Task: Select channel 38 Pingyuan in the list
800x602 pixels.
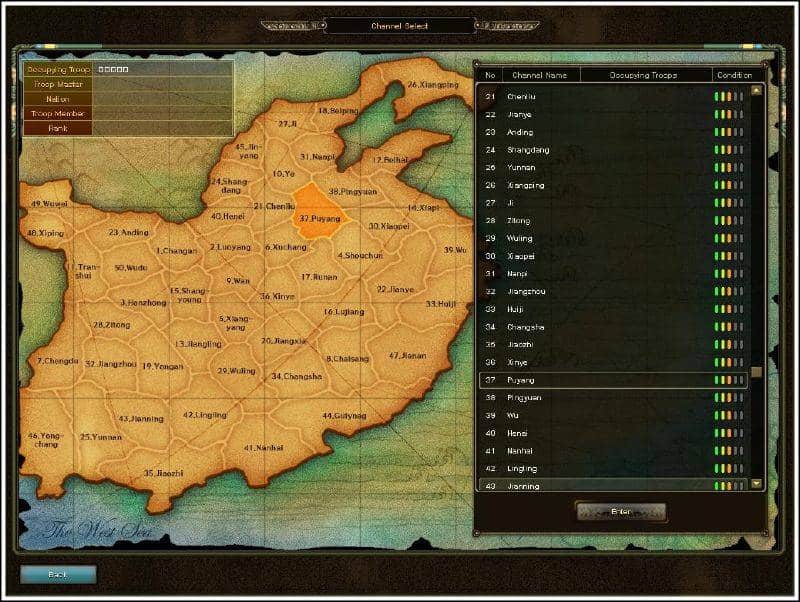Action: point(613,397)
